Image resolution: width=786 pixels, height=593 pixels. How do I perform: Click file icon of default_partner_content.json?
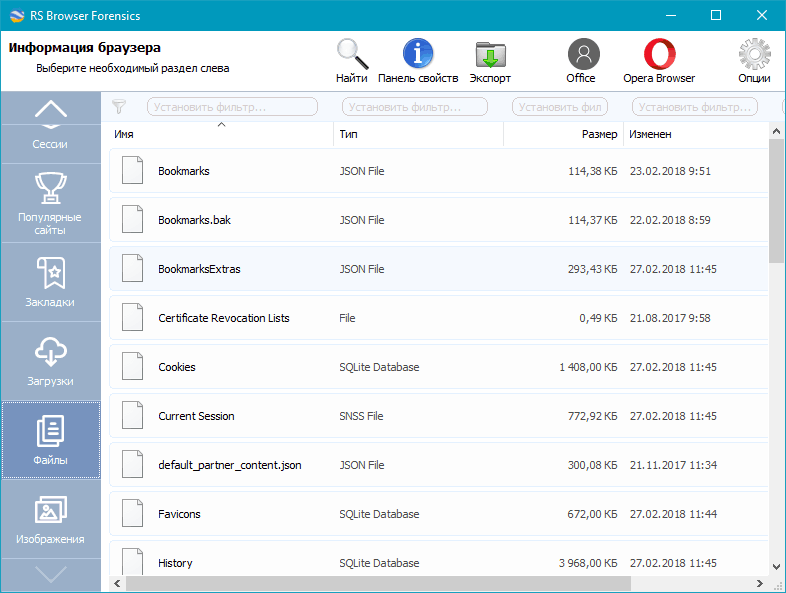click(132, 464)
